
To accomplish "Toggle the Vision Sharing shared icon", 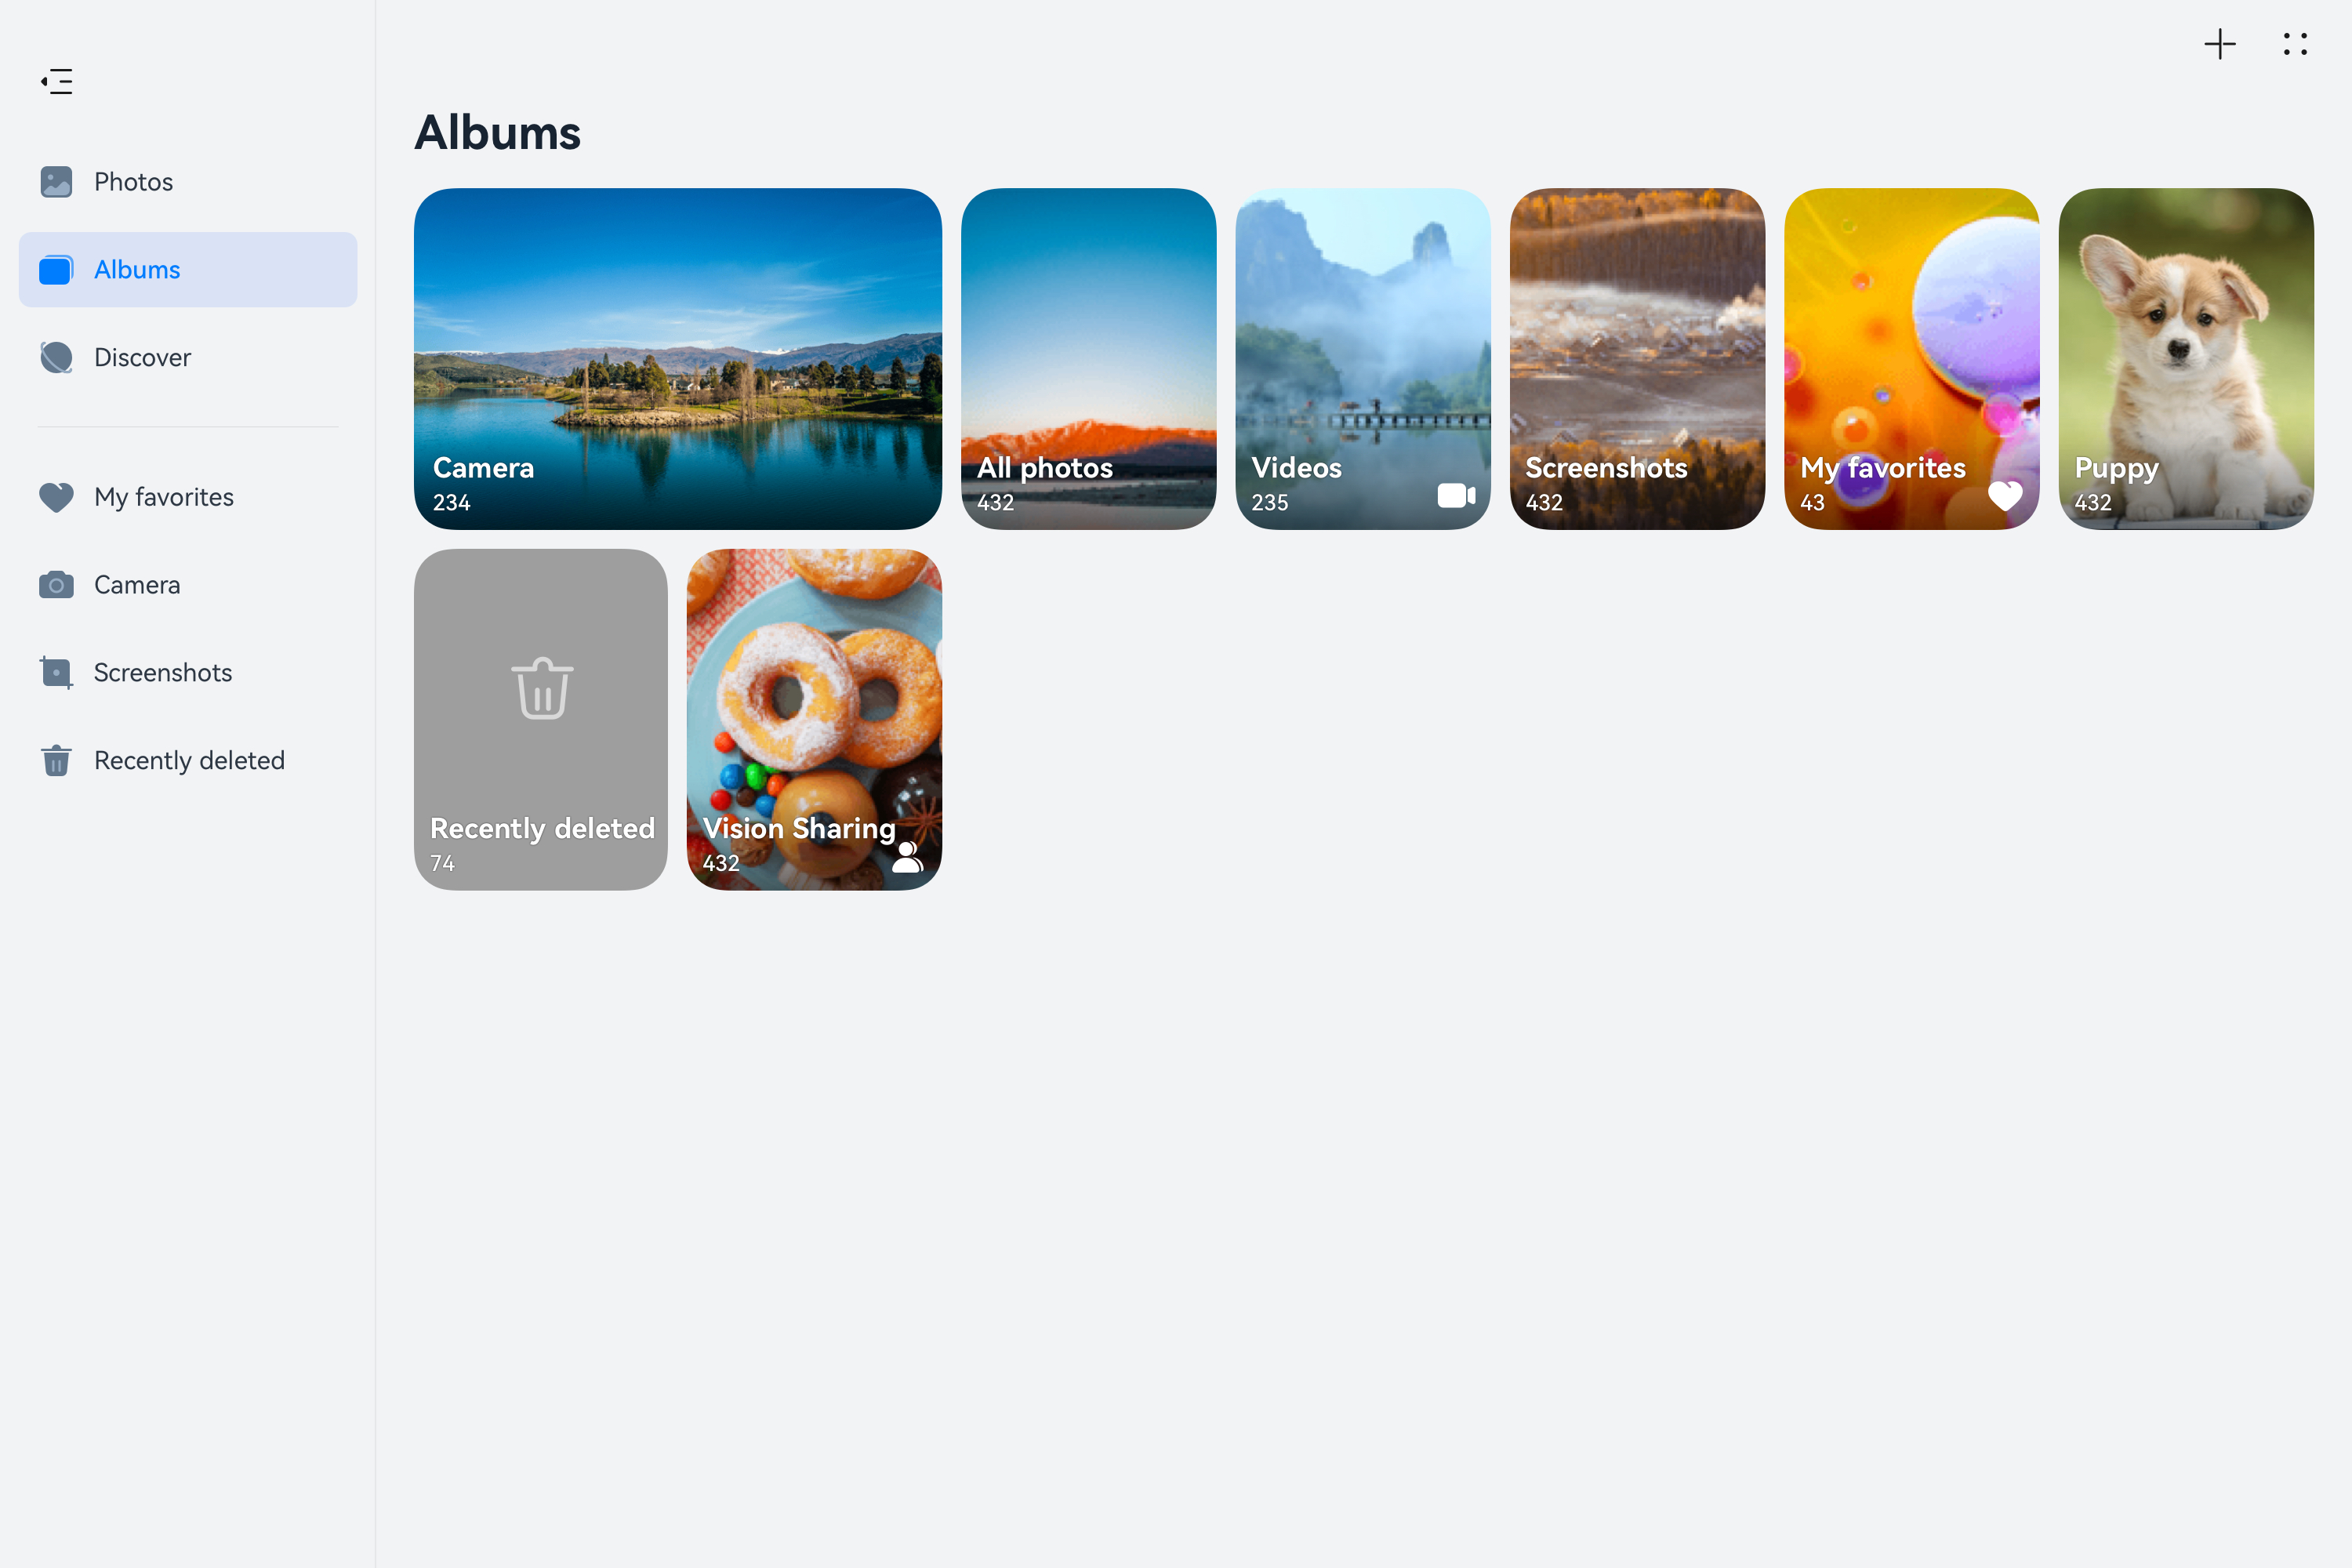I will [910, 859].
